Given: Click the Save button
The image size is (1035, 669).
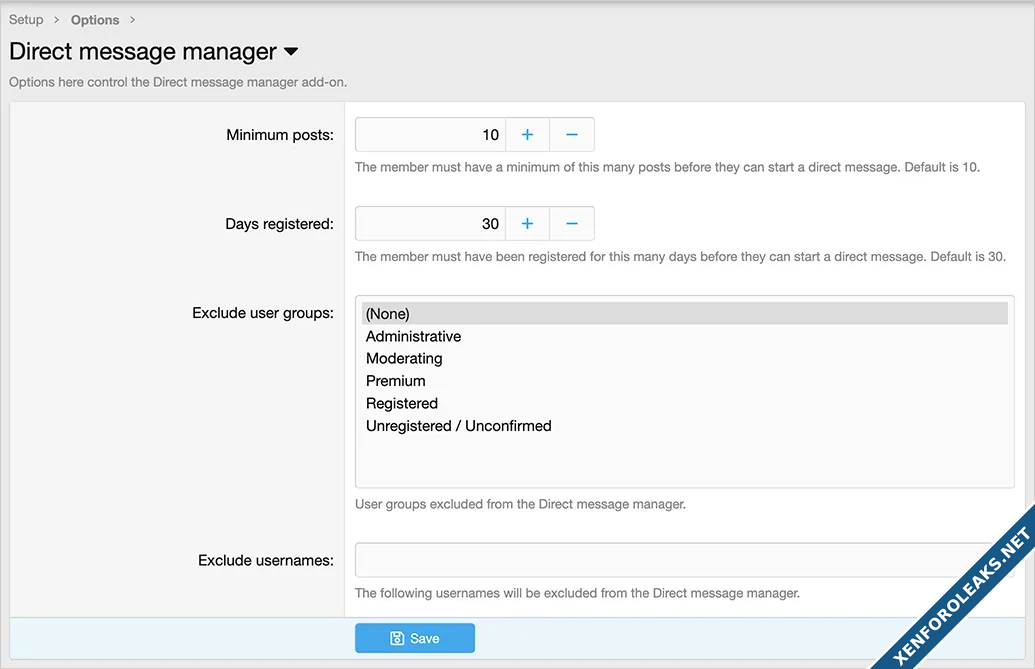Looking at the screenshot, I should 414,638.
